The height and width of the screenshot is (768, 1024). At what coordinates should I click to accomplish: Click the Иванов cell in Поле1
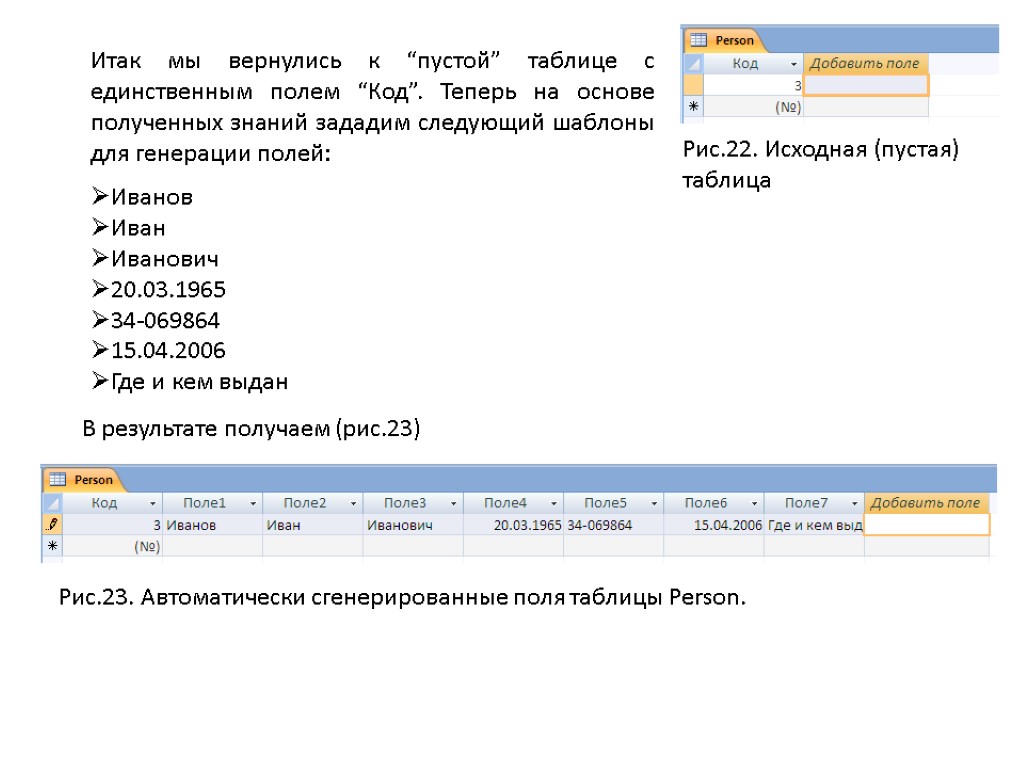(x=212, y=525)
